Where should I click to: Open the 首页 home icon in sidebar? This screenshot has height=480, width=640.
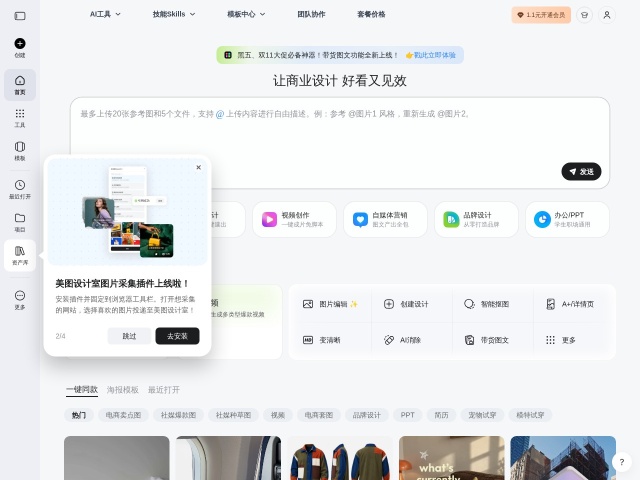pyautogui.click(x=20, y=85)
